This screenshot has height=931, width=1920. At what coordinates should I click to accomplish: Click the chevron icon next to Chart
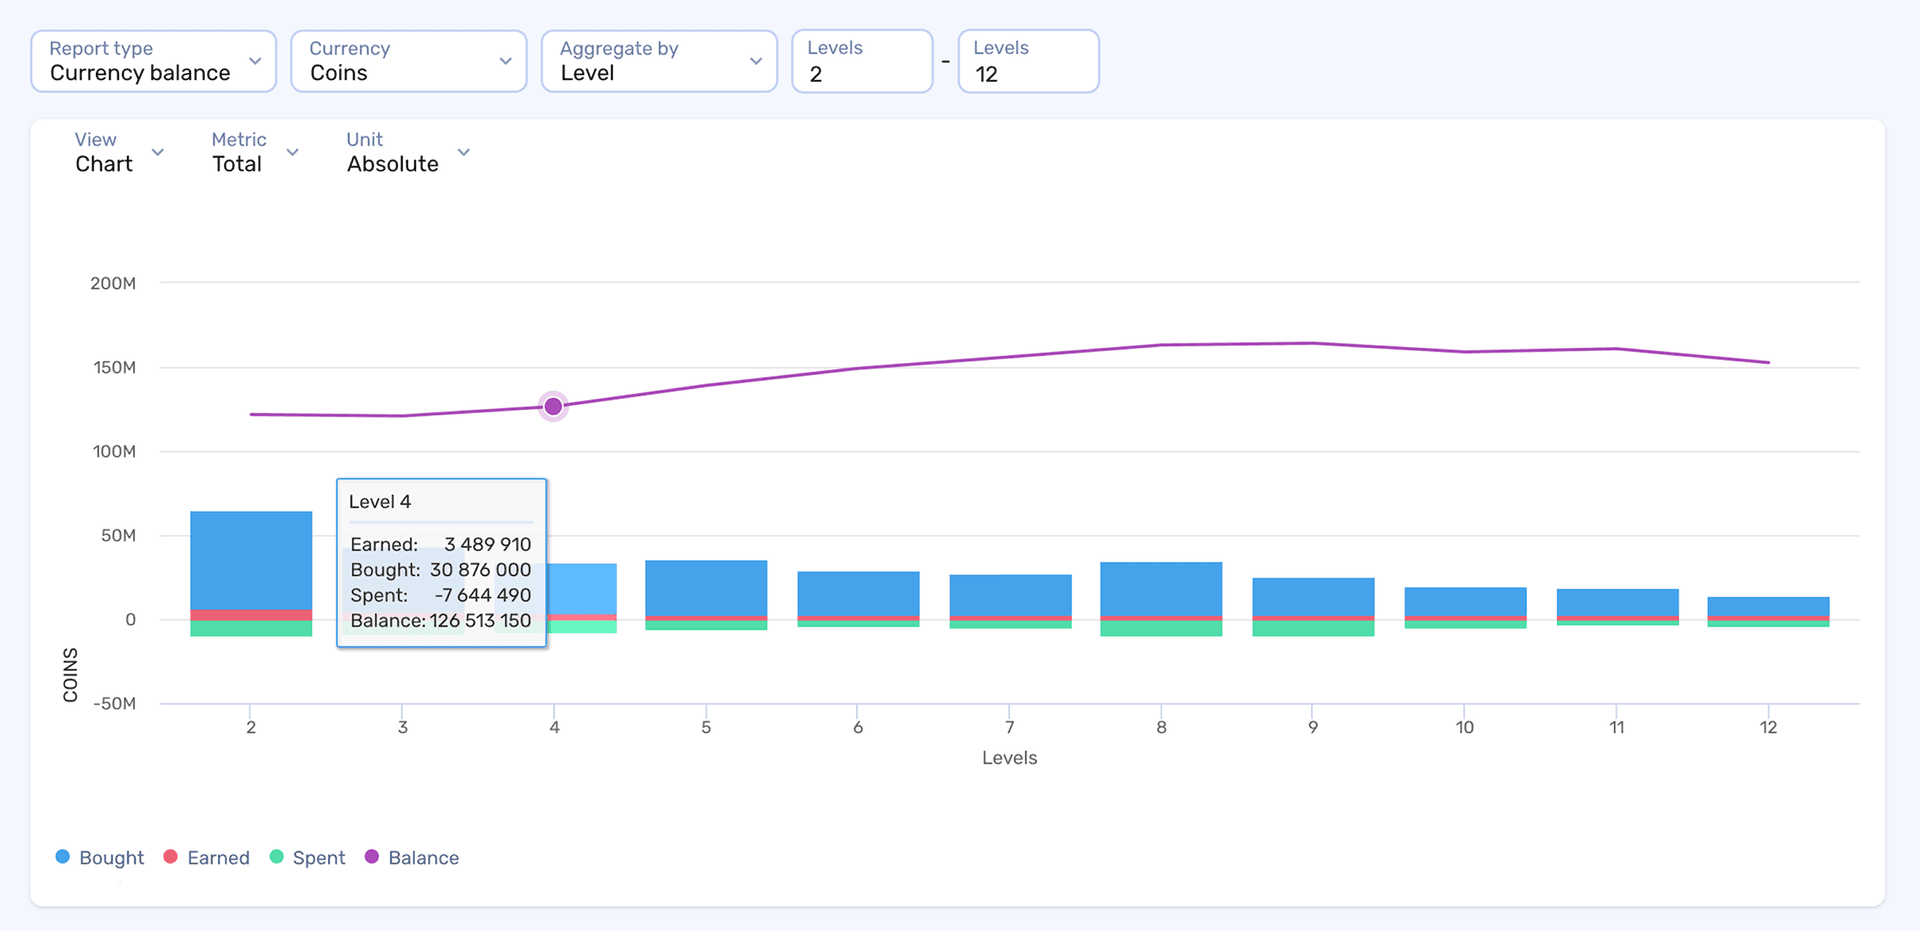[158, 152]
